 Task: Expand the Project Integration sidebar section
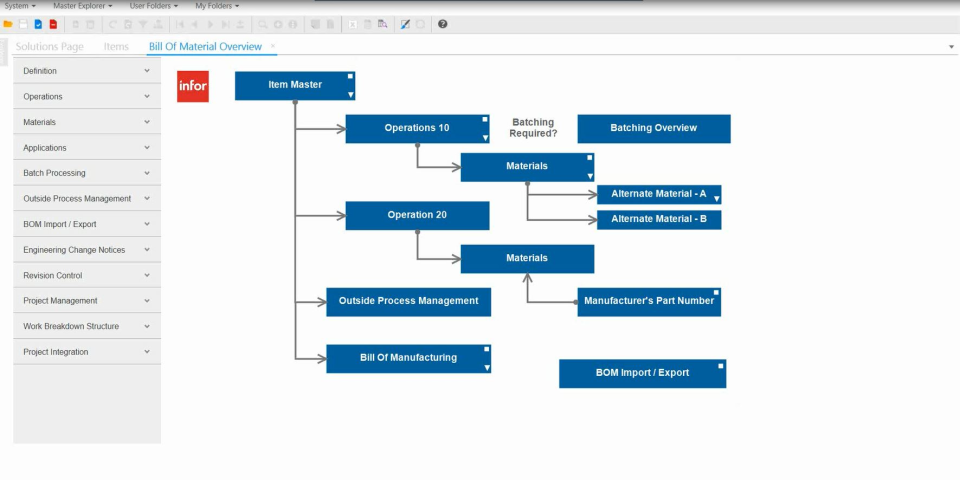click(x=87, y=352)
